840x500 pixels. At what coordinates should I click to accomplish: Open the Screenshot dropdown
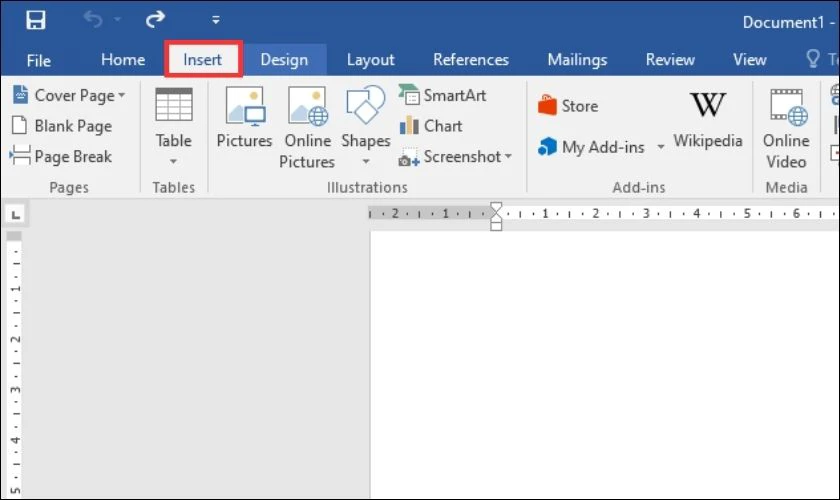(455, 156)
